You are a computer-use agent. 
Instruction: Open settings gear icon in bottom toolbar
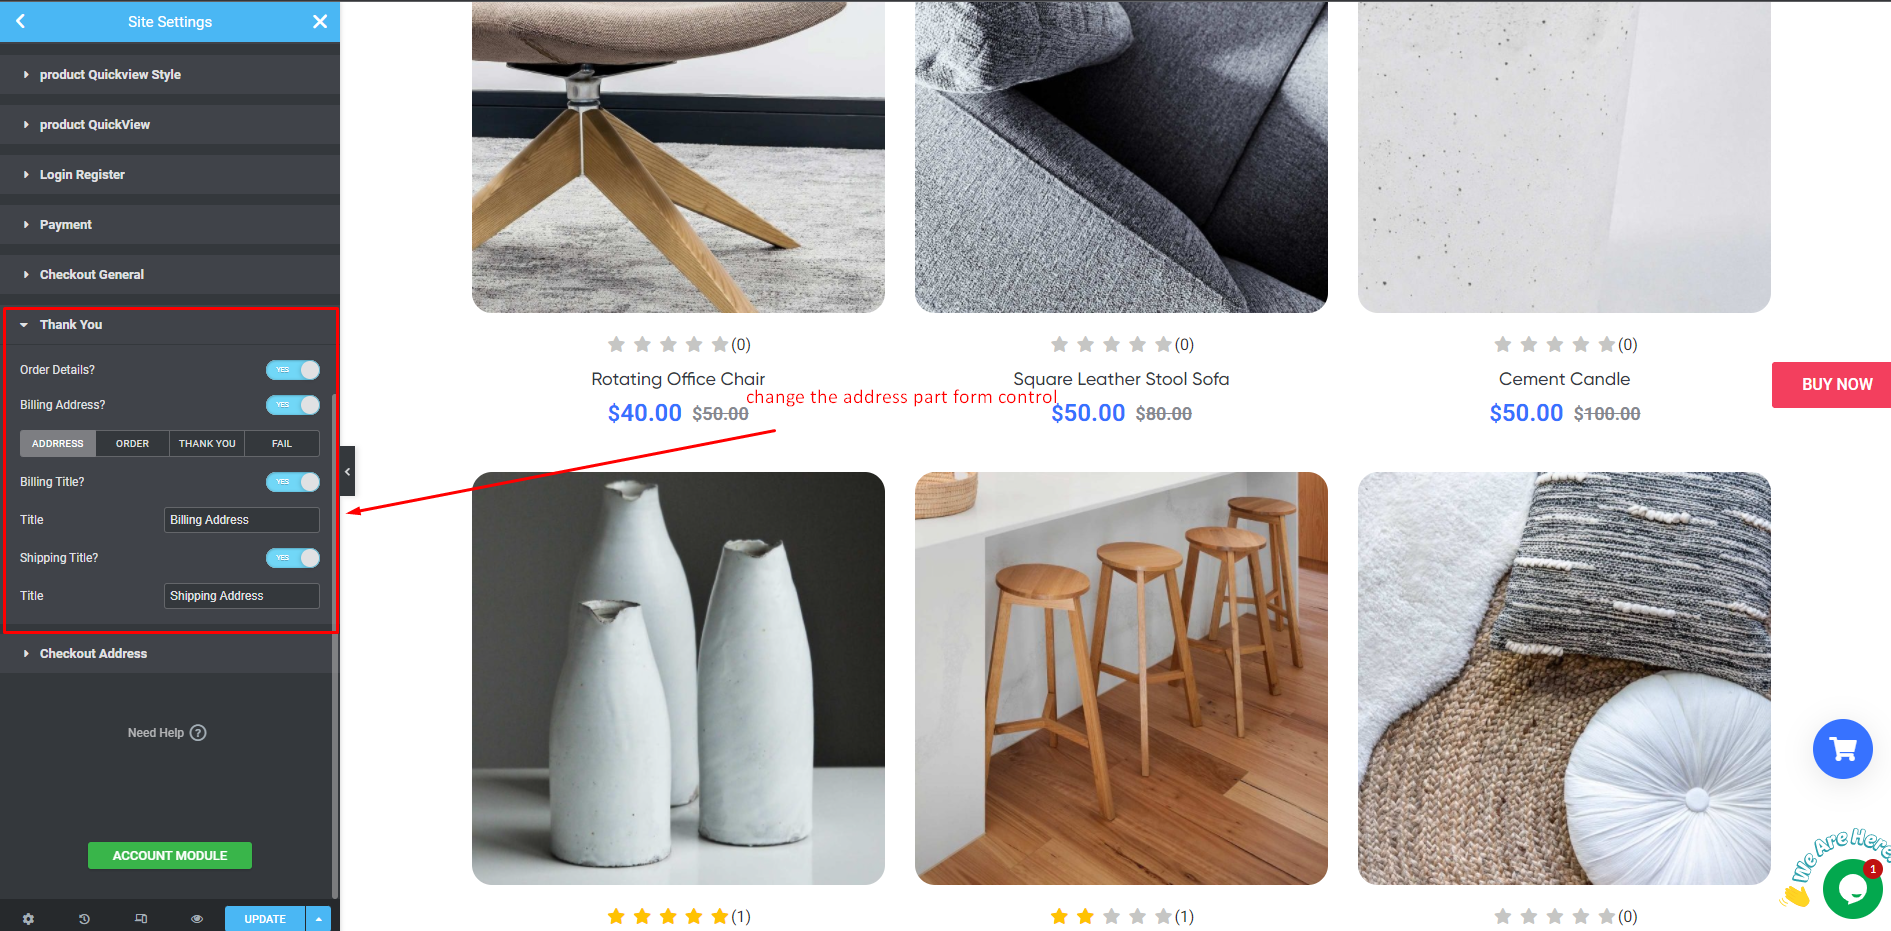point(28,919)
